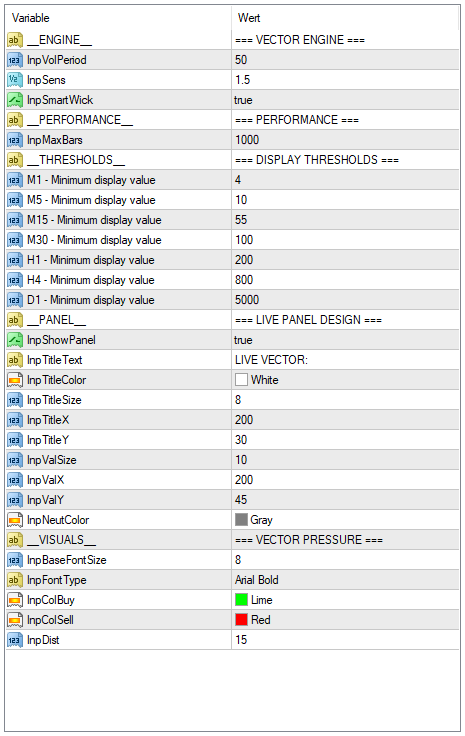Select the '=== LIVE PANEL DESIGN ===' value
This screenshot has width=465, height=736.
tap(308, 320)
